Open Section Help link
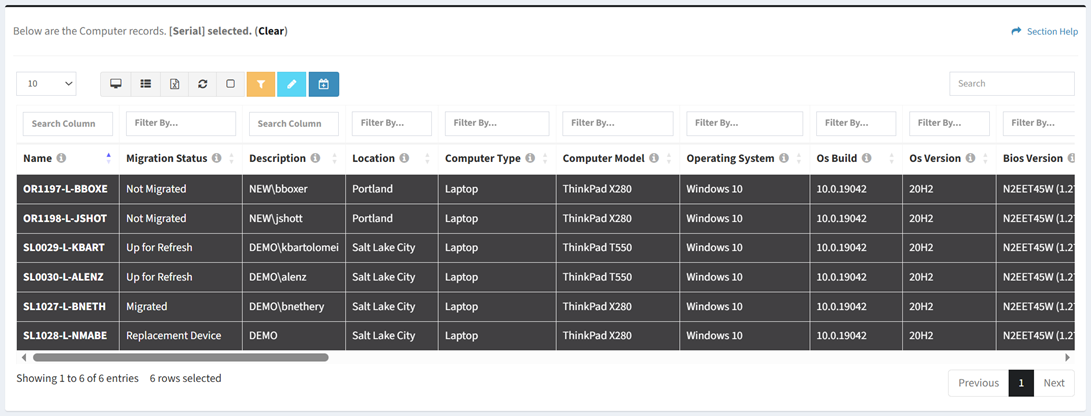This screenshot has height=416, width=1091. pos(1044,31)
